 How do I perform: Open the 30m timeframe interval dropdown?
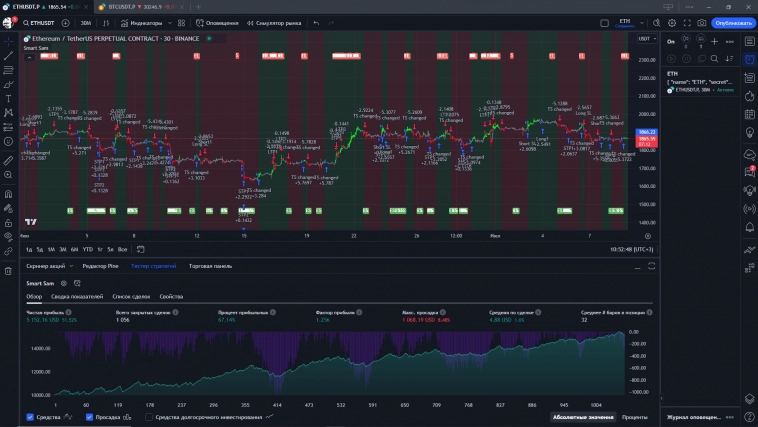pyautogui.click(x=86, y=22)
